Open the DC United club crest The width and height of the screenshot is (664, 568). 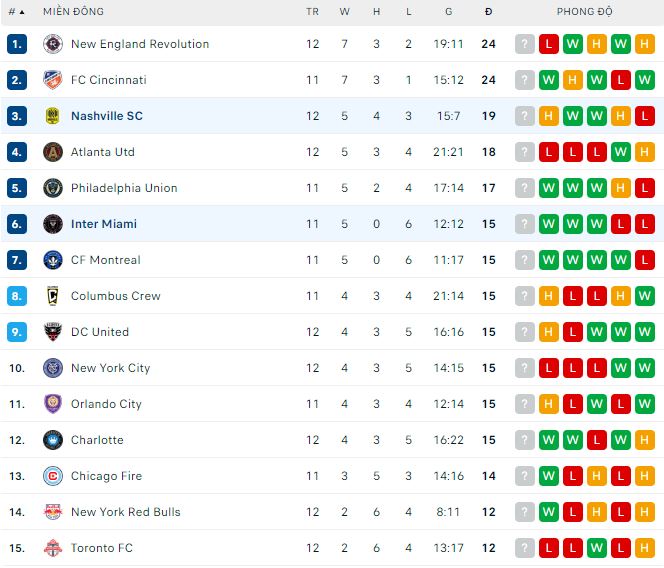click(x=53, y=332)
